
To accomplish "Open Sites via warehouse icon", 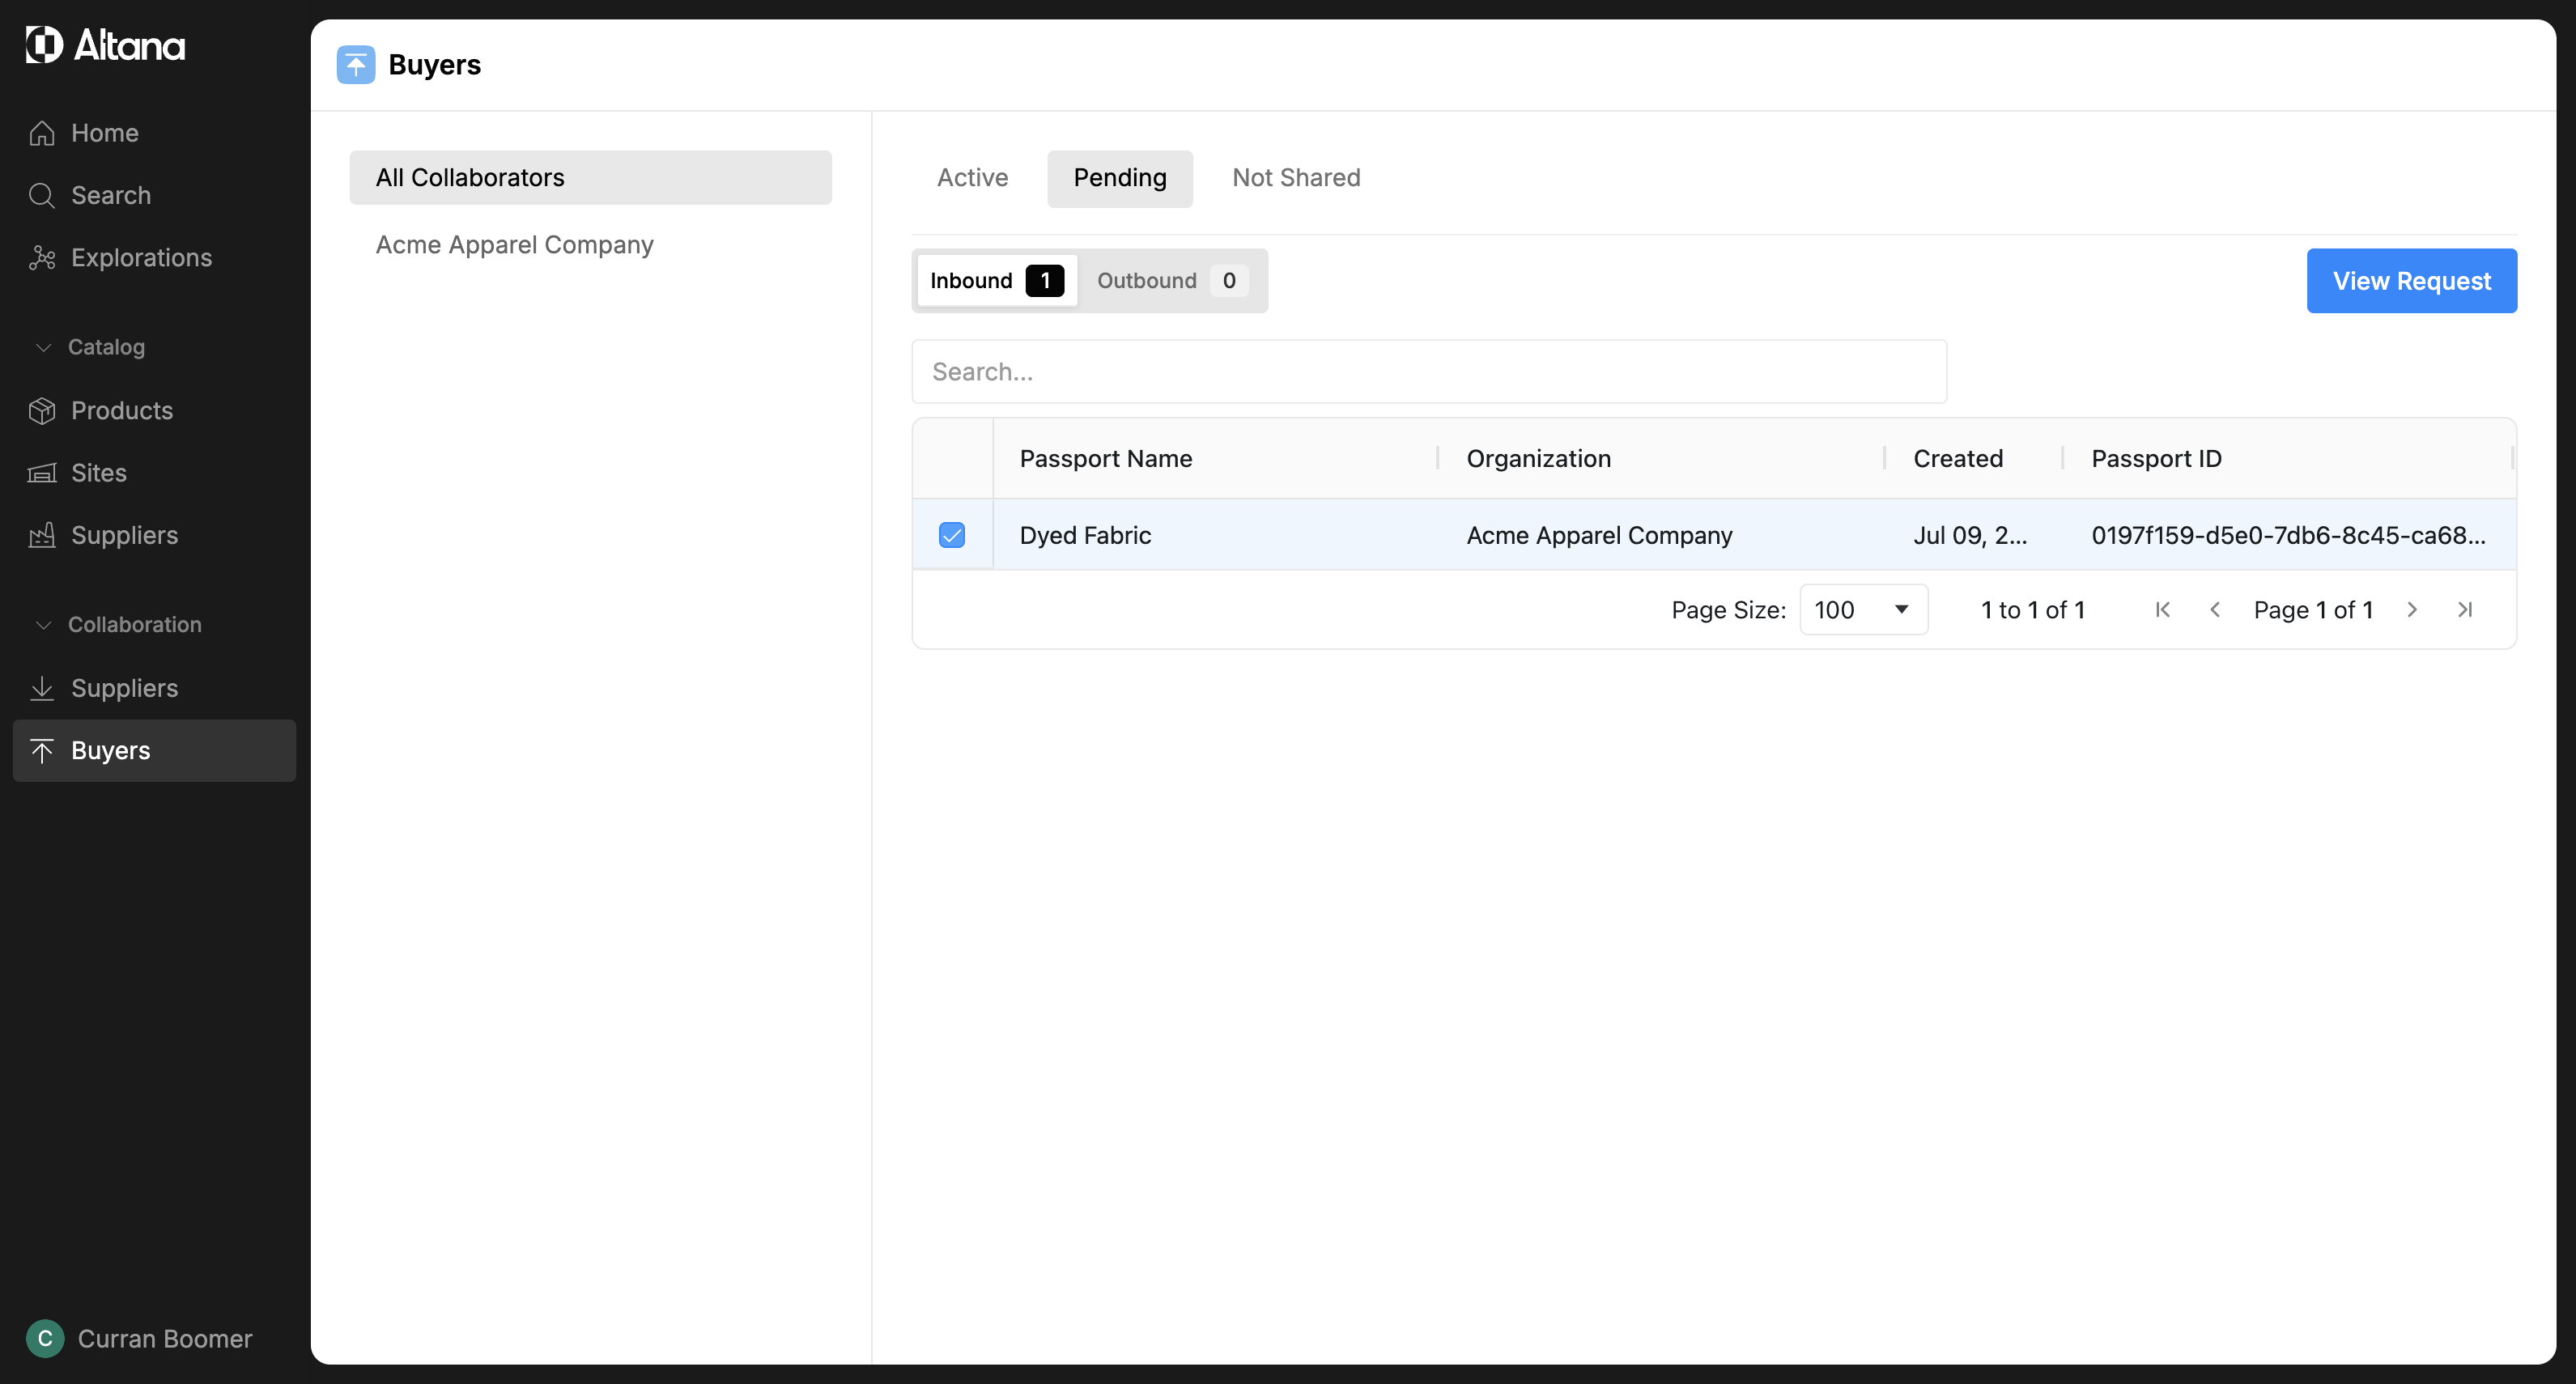I will [42, 473].
